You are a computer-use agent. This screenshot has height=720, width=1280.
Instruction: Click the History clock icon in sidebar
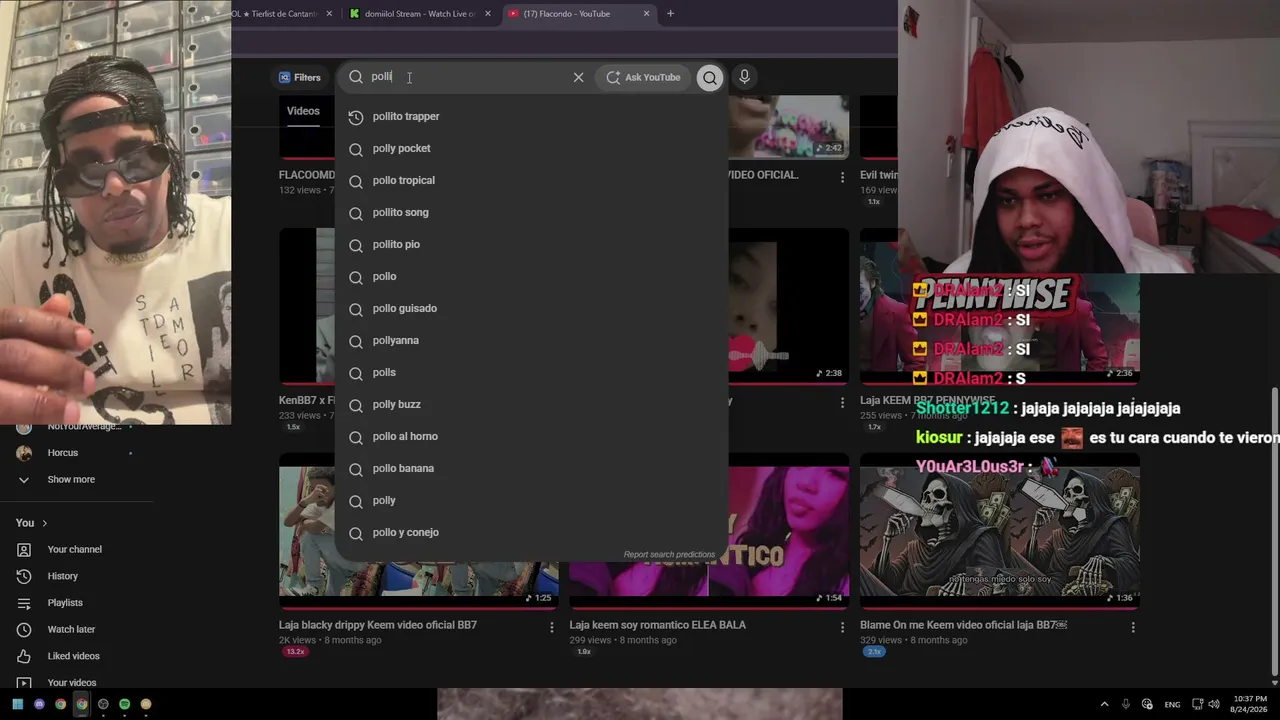(24, 576)
